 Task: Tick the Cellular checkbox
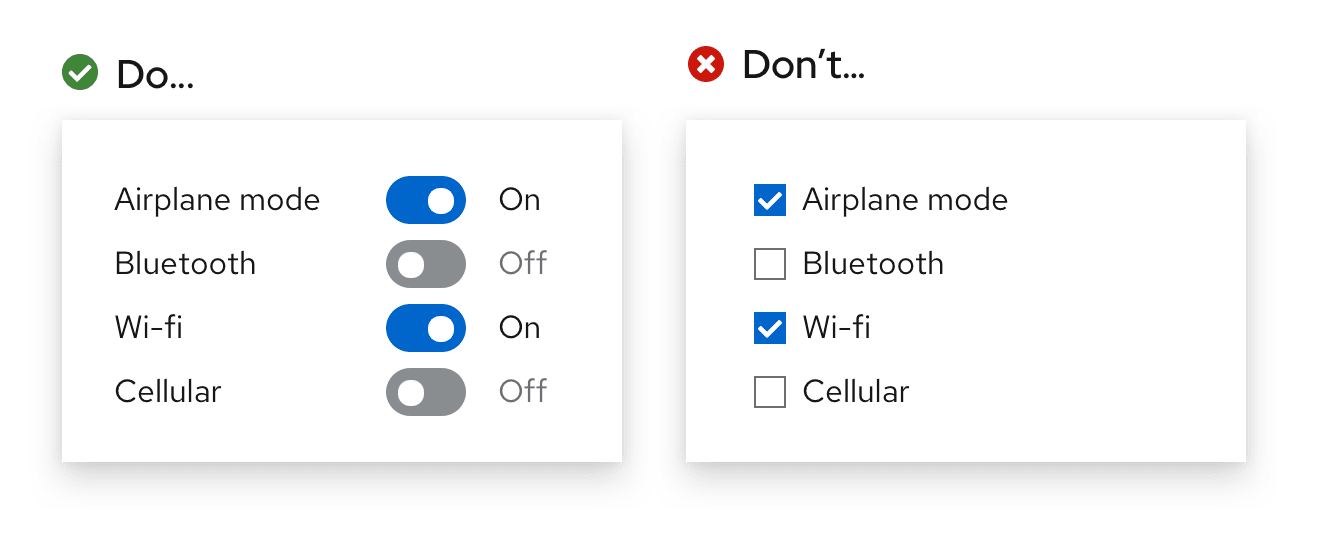click(769, 392)
